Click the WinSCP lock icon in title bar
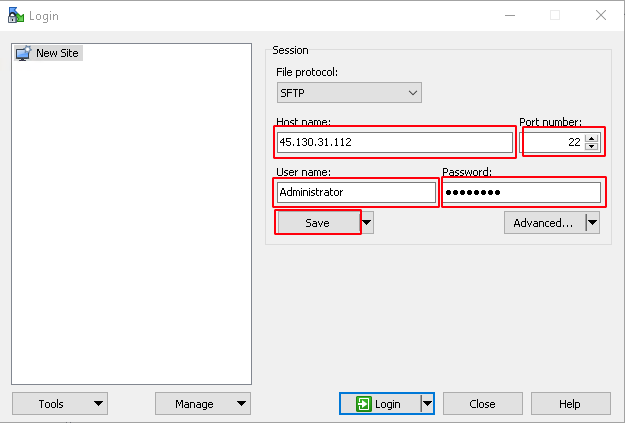The height and width of the screenshot is (423, 625). pyautogui.click(x=15, y=15)
